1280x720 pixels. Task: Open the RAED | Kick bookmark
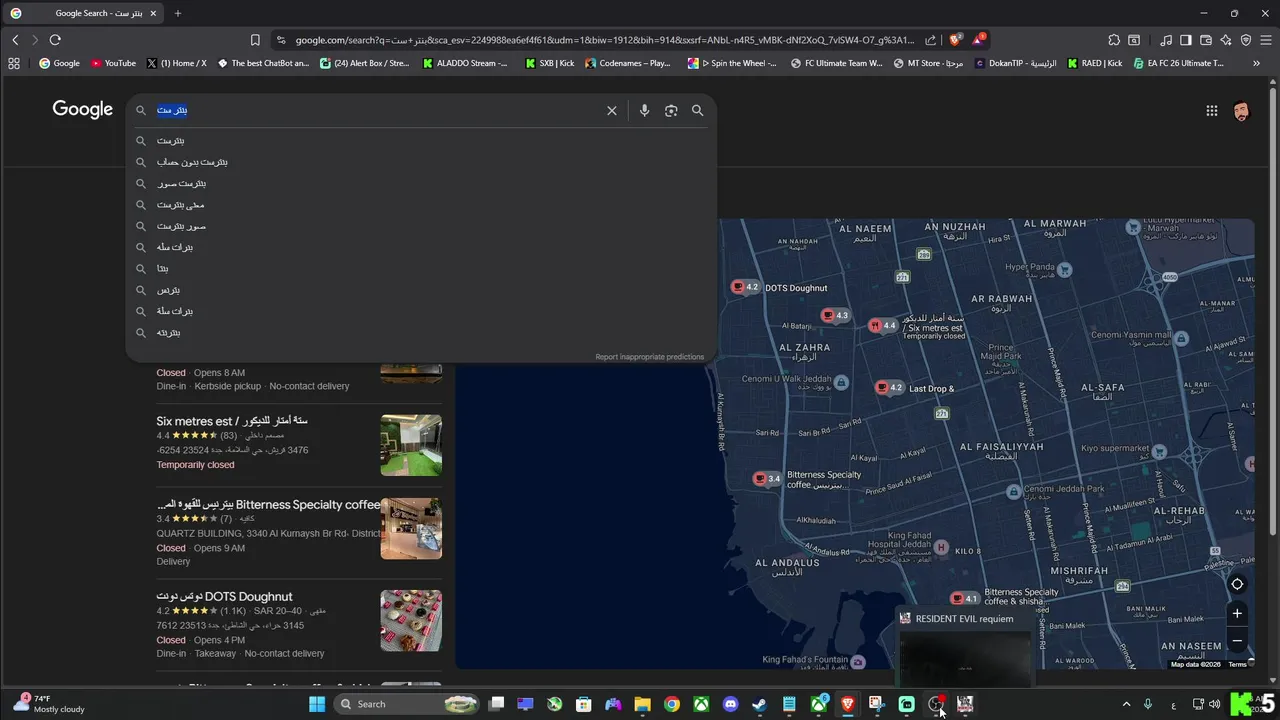click(1095, 63)
